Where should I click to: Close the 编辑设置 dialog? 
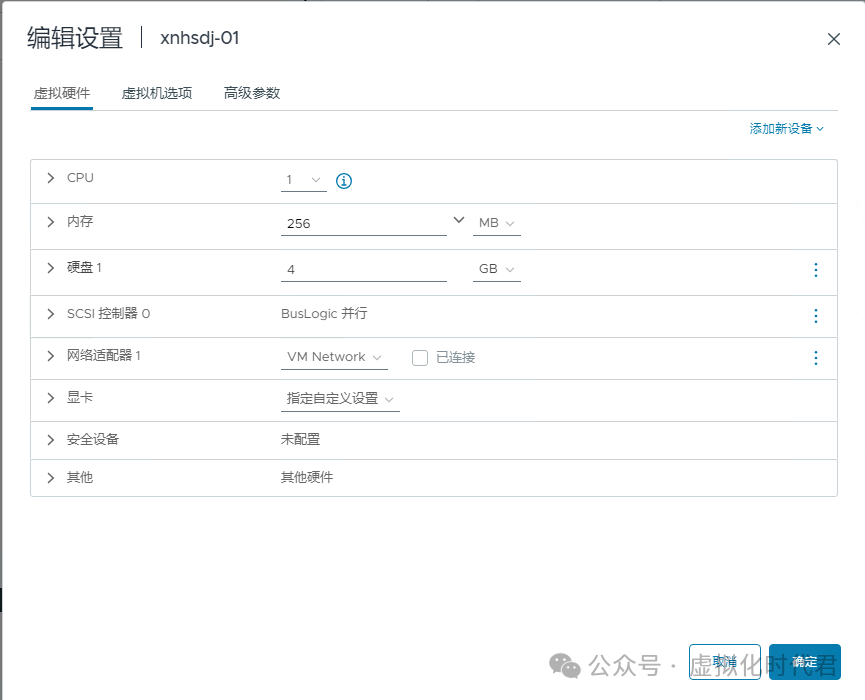point(834,39)
